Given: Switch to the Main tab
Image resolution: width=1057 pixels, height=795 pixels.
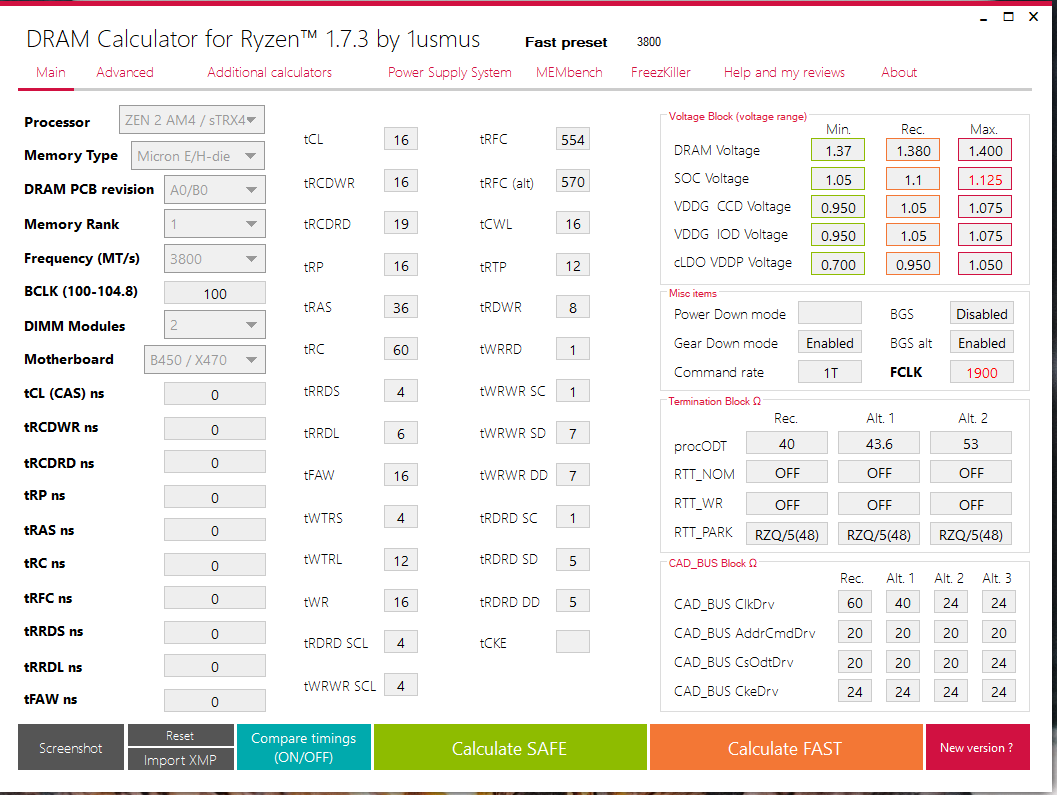Looking at the screenshot, I should coord(51,72).
